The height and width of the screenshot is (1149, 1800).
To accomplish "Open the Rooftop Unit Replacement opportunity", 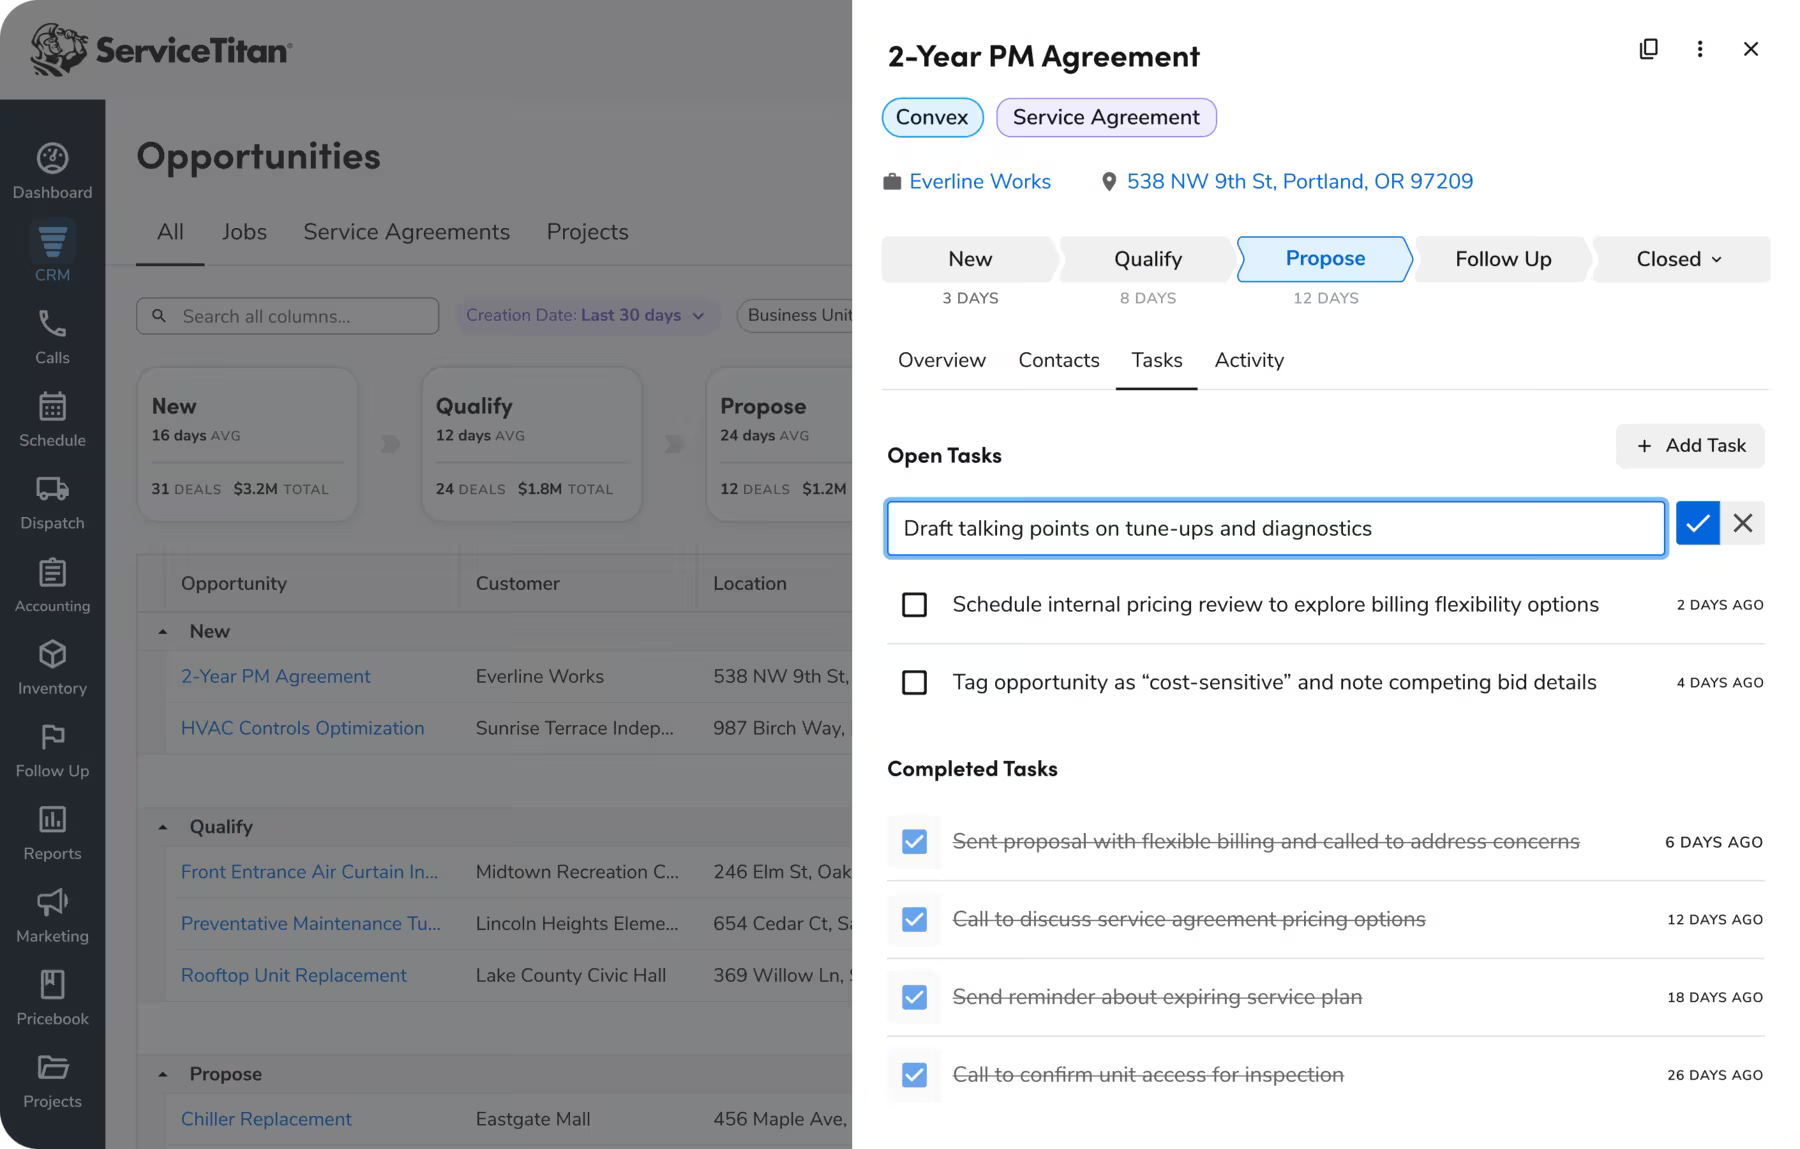I will coord(294,975).
